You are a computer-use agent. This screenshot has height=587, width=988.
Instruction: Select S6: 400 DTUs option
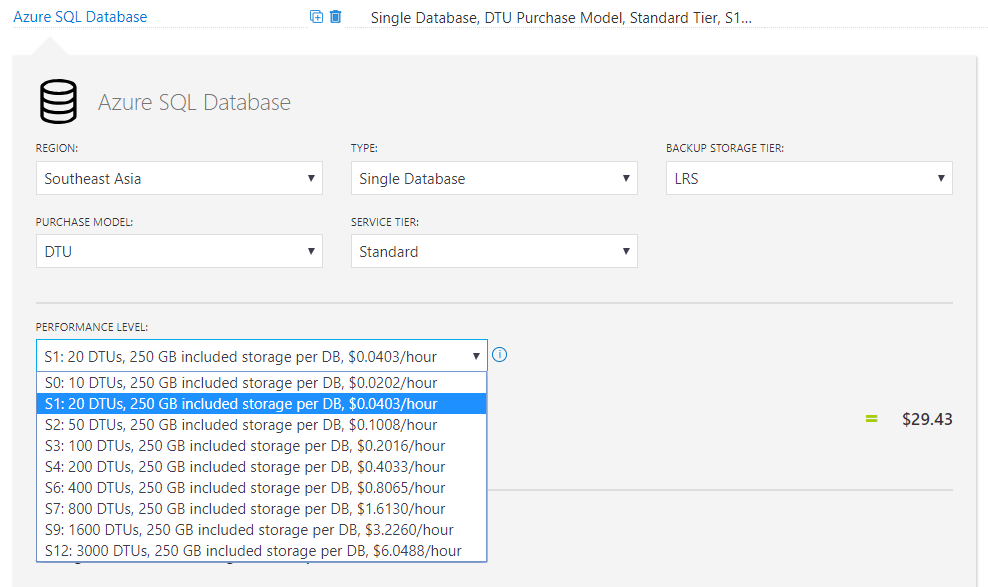(x=261, y=487)
